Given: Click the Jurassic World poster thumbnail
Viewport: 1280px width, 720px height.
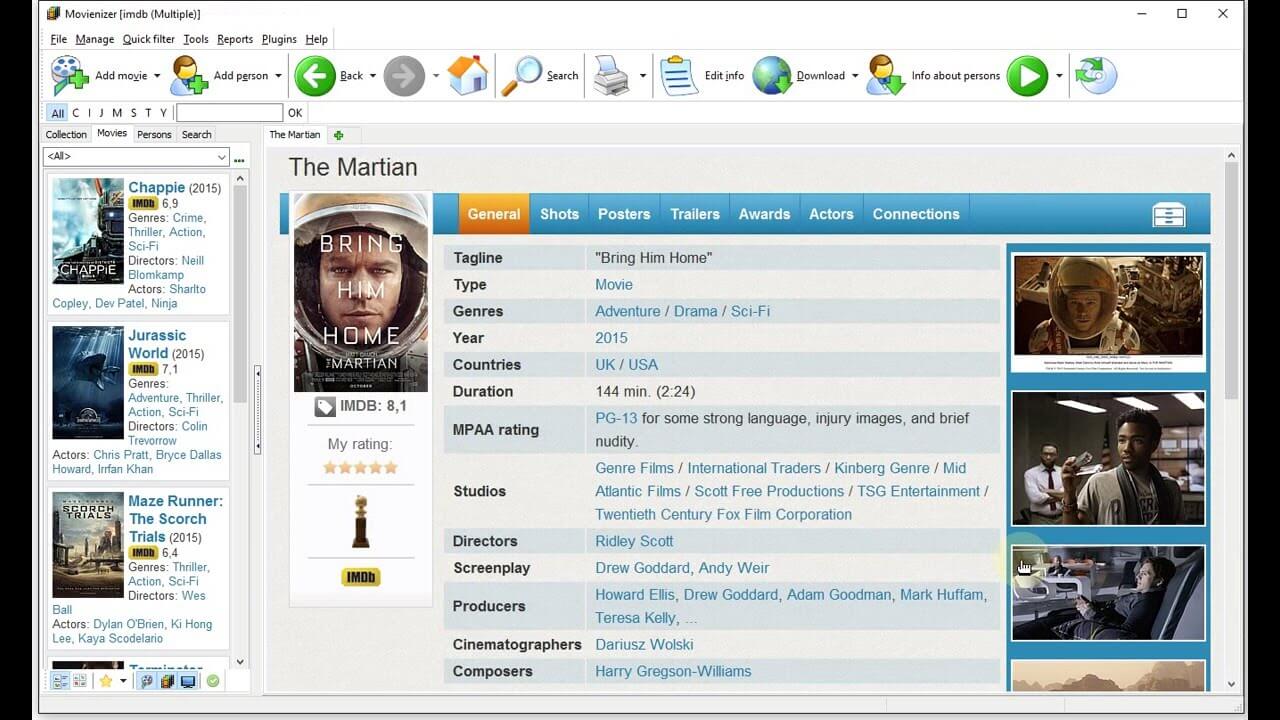Looking at the screenshot, I should click(x=88, y=383).
